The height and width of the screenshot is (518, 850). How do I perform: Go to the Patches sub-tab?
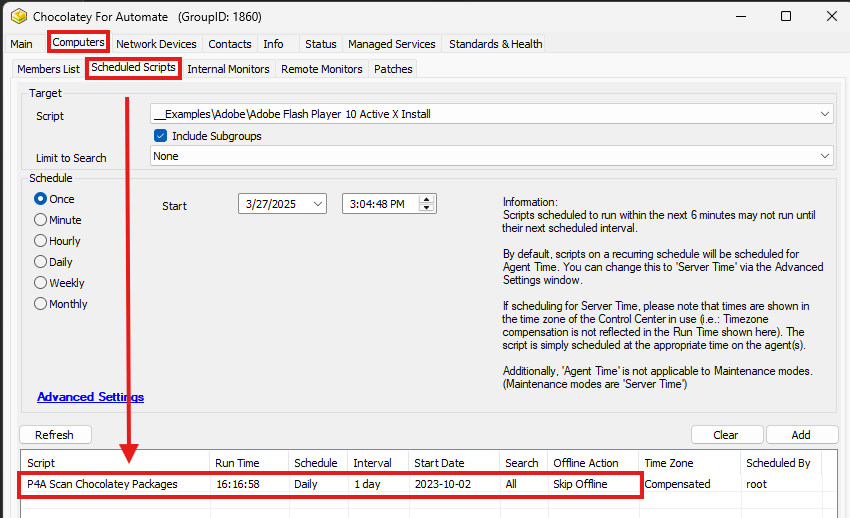coord(393,69)
